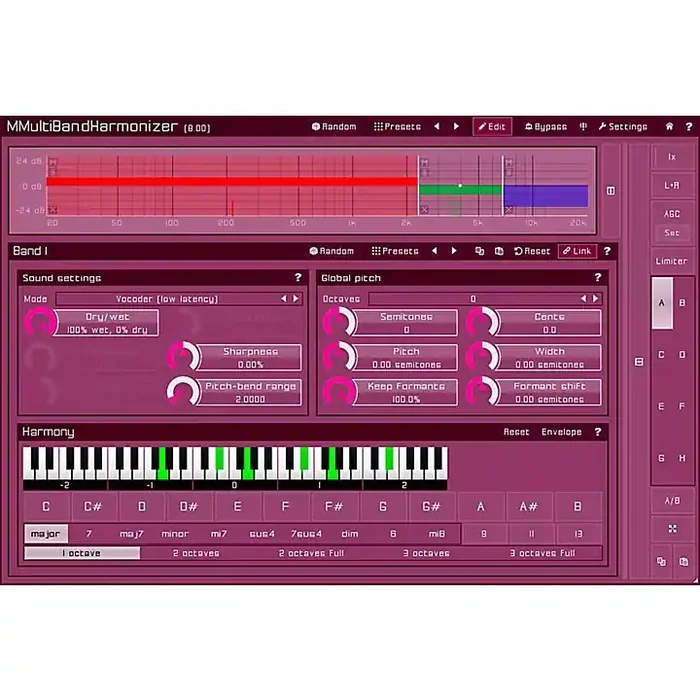Screen dimensions: 700x700
Task: Select next Band 1 preset arrow
Action: click(x=454, y=251)
